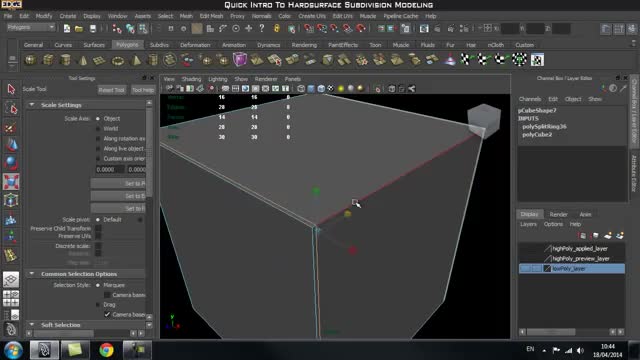
Task: Click the polygon sphere shelf icon
Action: [x=30, y=60]
